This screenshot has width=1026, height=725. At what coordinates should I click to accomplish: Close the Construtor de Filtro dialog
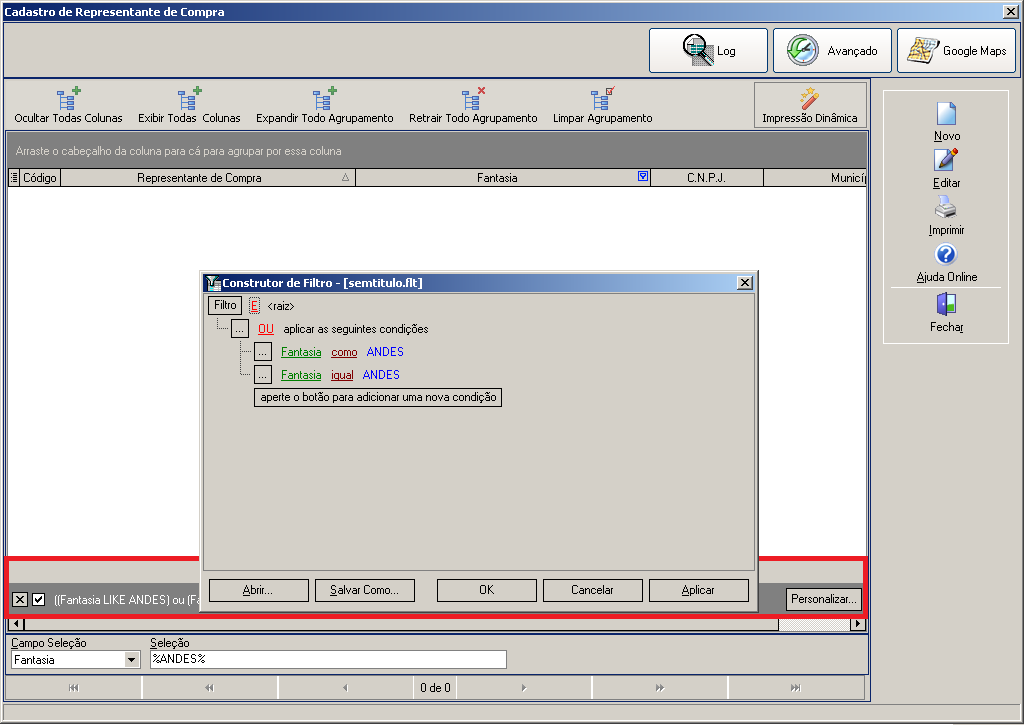click(745, 283)
